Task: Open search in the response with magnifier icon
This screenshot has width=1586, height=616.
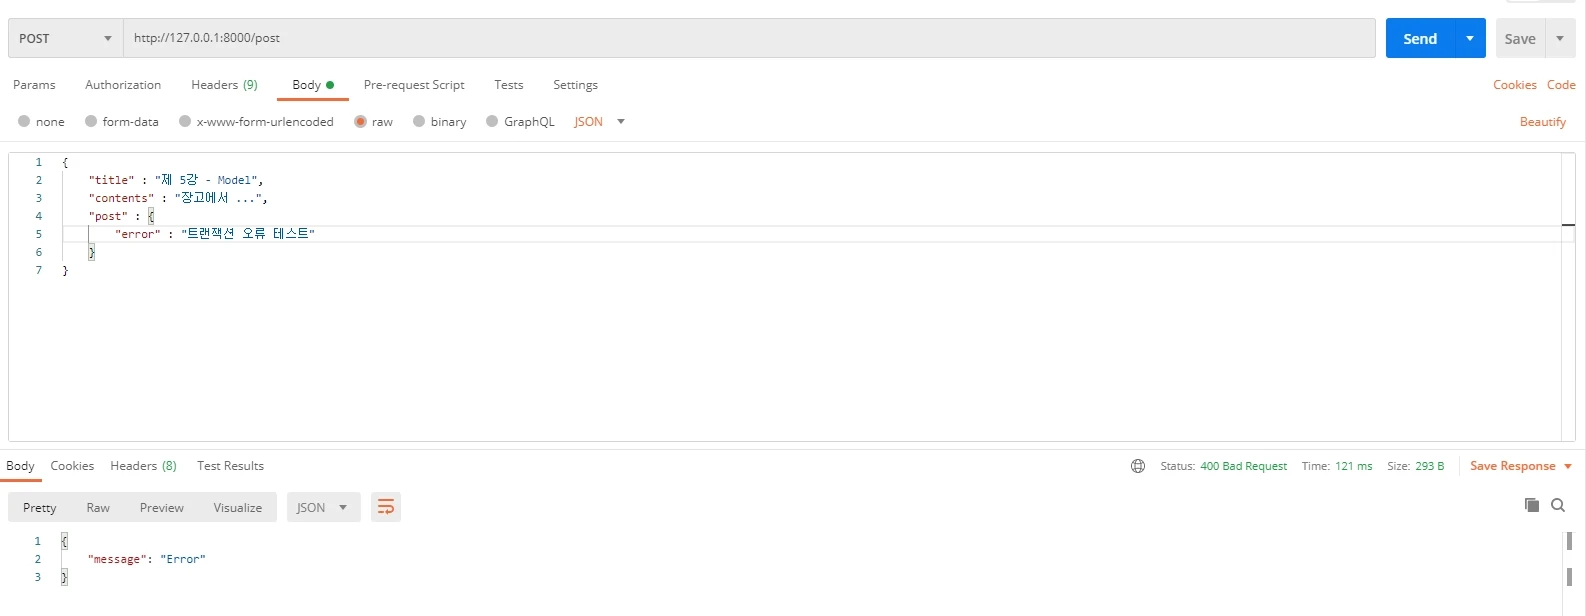Action: (1557, 505)
